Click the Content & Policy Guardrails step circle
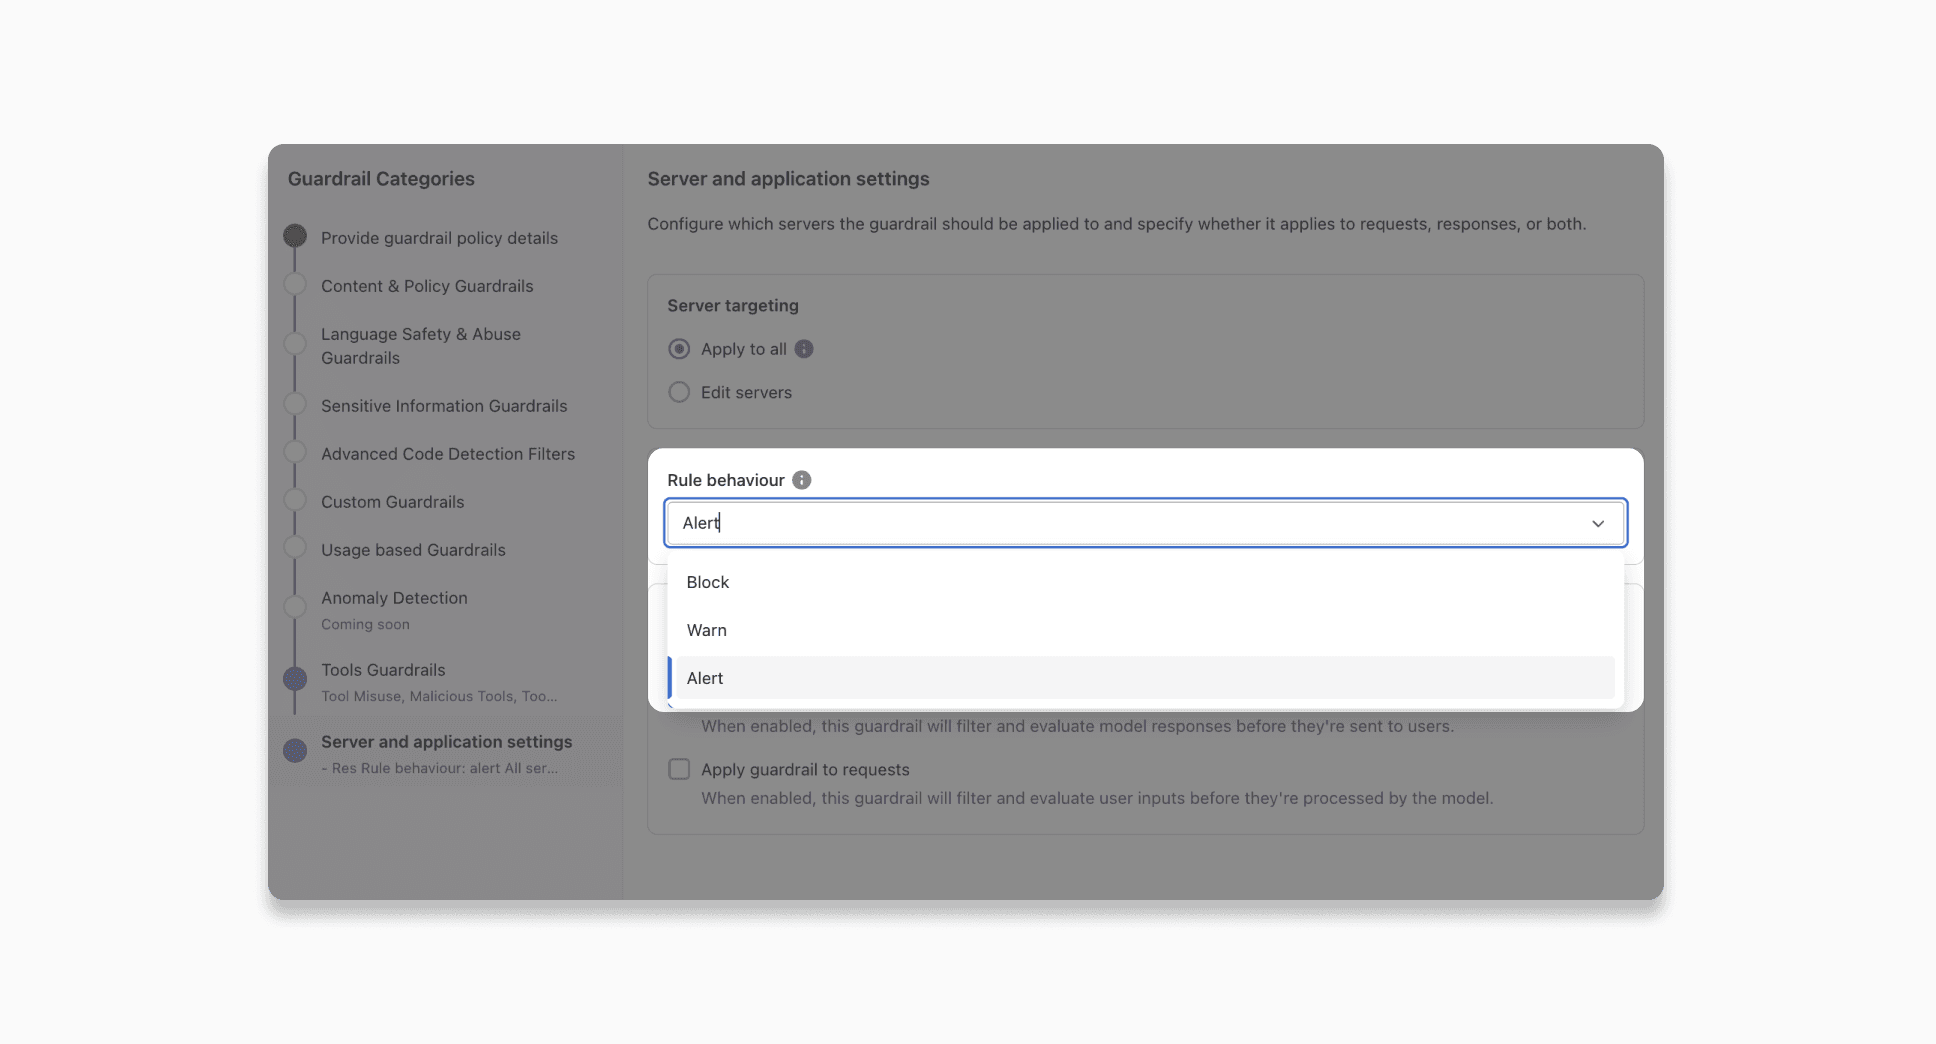This screenshot has width=1936, height=1044. pos(295,284)
